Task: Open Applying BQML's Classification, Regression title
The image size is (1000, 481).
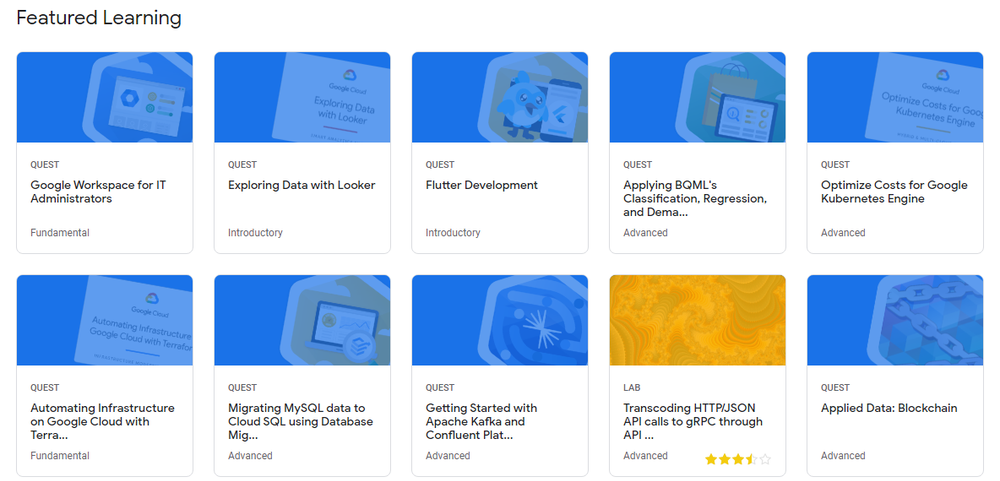Action: 695,198
